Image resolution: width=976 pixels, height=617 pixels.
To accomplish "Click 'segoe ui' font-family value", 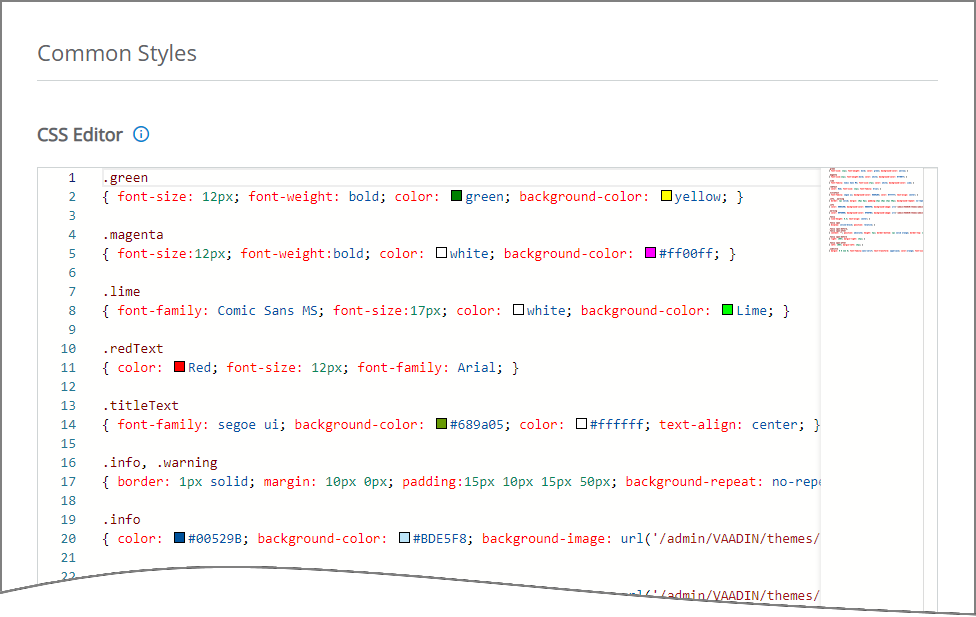I will [x=248, y=425].
